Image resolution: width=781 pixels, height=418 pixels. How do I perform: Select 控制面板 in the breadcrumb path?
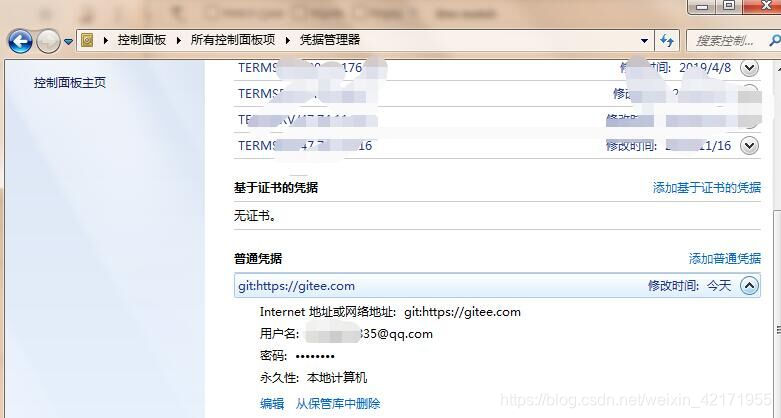pyautogui.click(x=142, y=40)
